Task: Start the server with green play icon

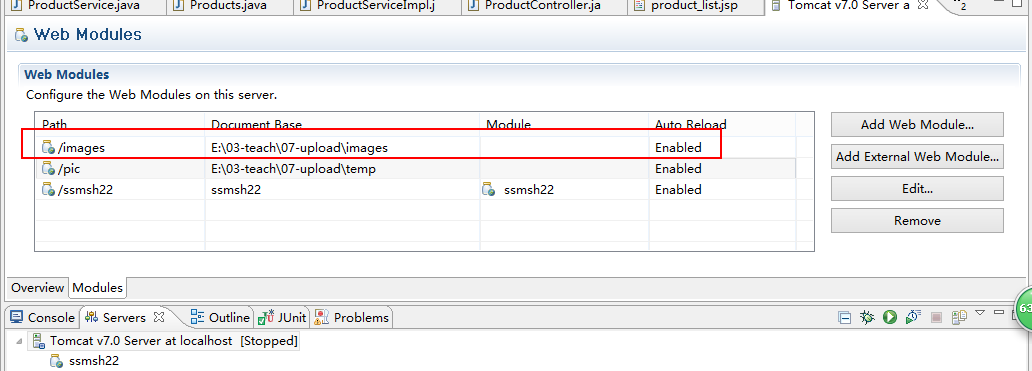Action: coord(890,318)
